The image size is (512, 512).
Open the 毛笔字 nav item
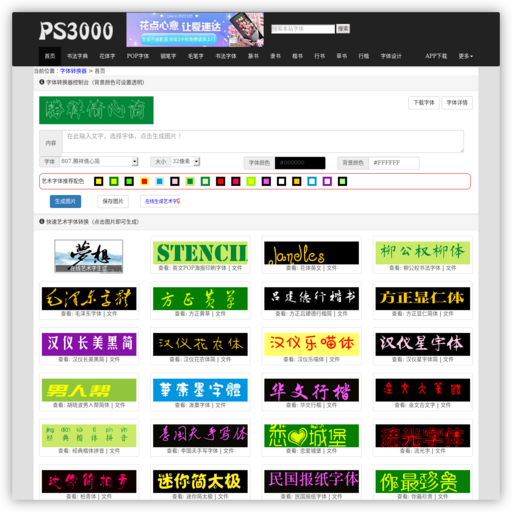click(x=195, y=56)
